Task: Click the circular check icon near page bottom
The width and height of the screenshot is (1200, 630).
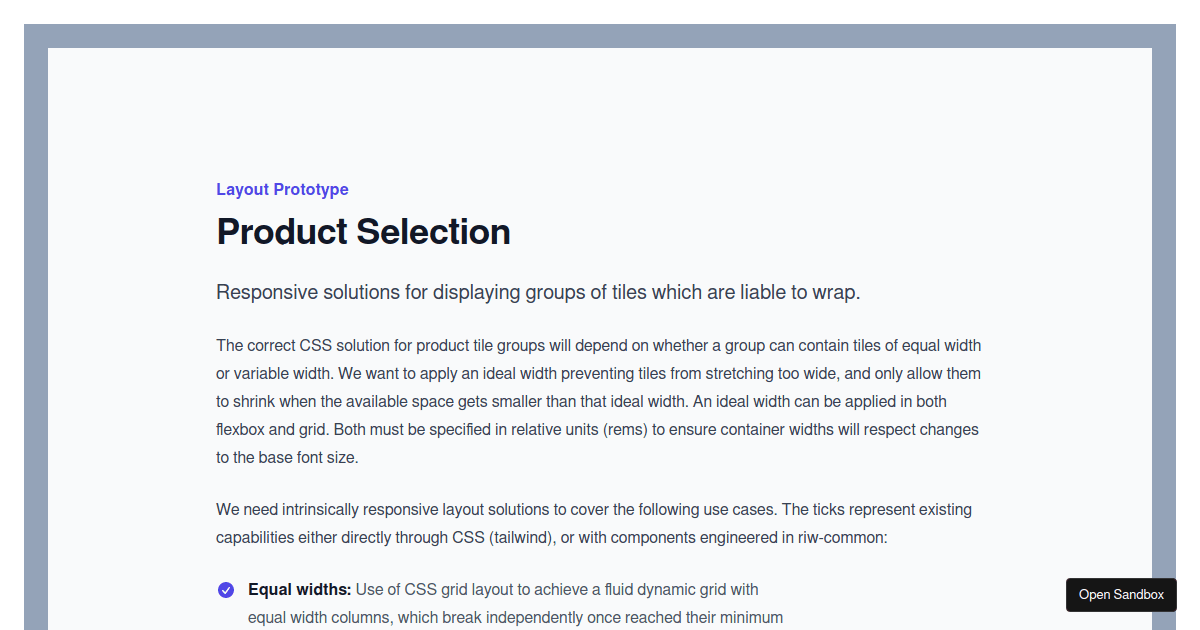Action: pyautogui.click(x=226, y=590)
